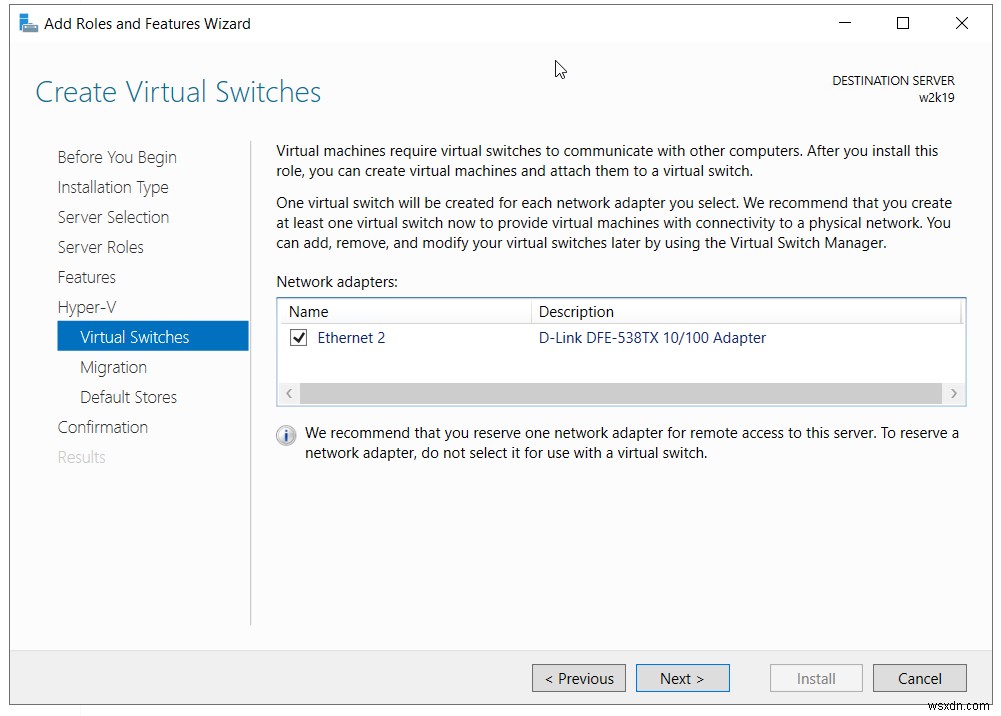Click the Add Roles and Features Wizard icon
Viewport: 1001px width, 716px height.
point(27,22)
